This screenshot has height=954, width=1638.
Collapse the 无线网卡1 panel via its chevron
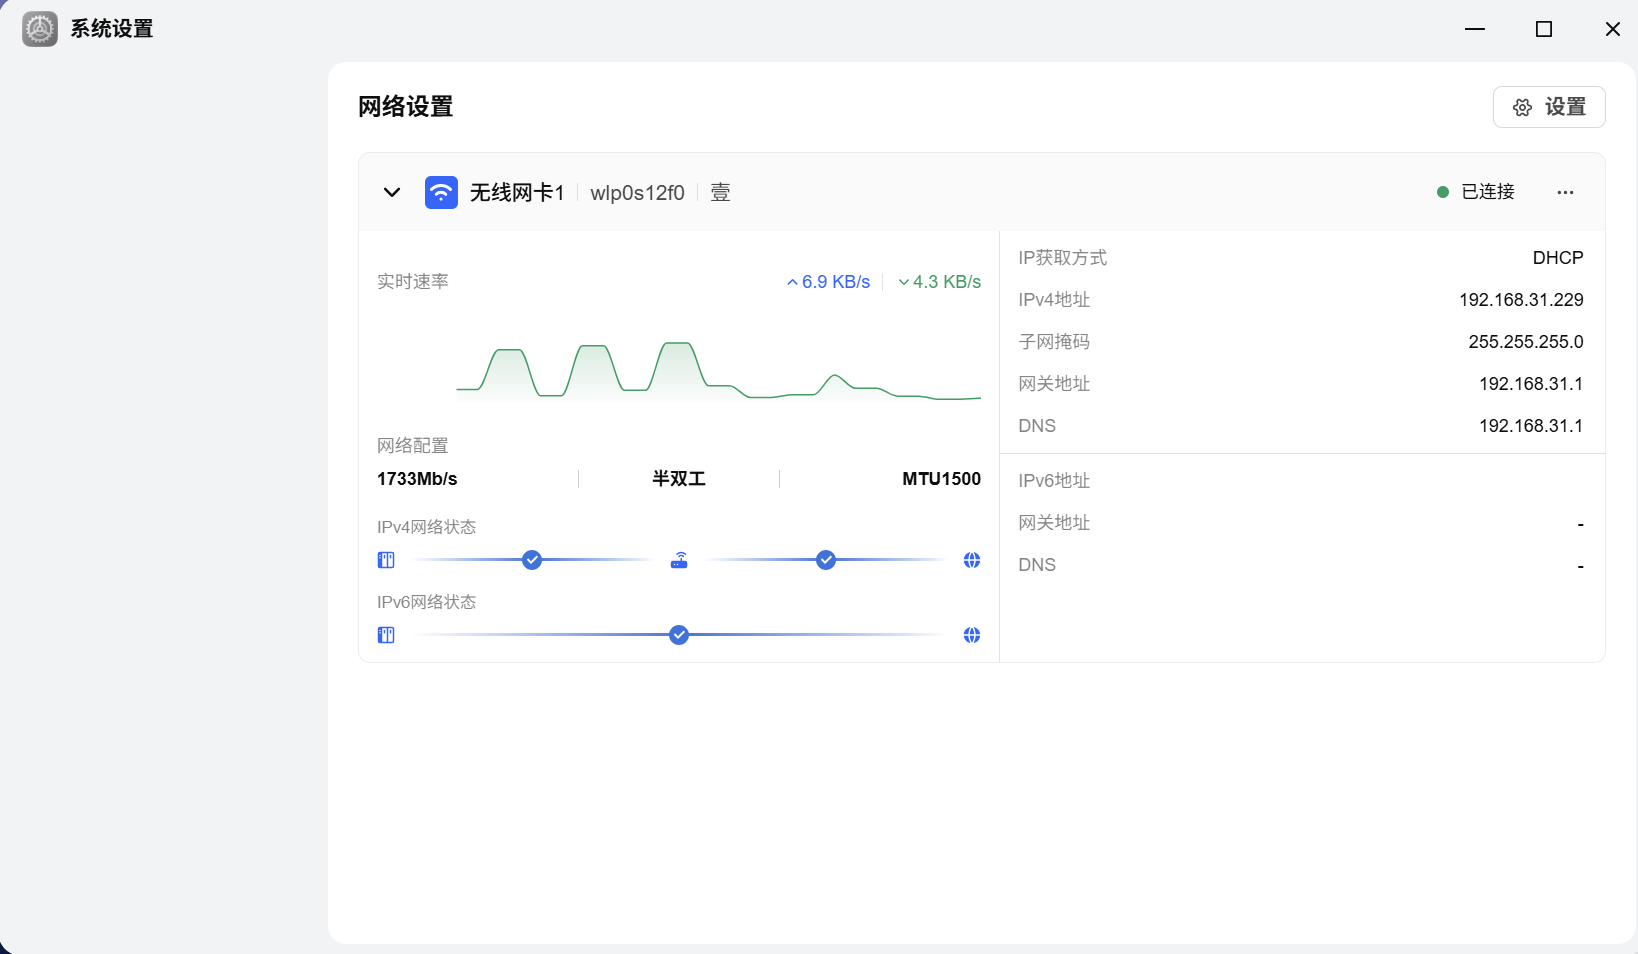(391, 192)
